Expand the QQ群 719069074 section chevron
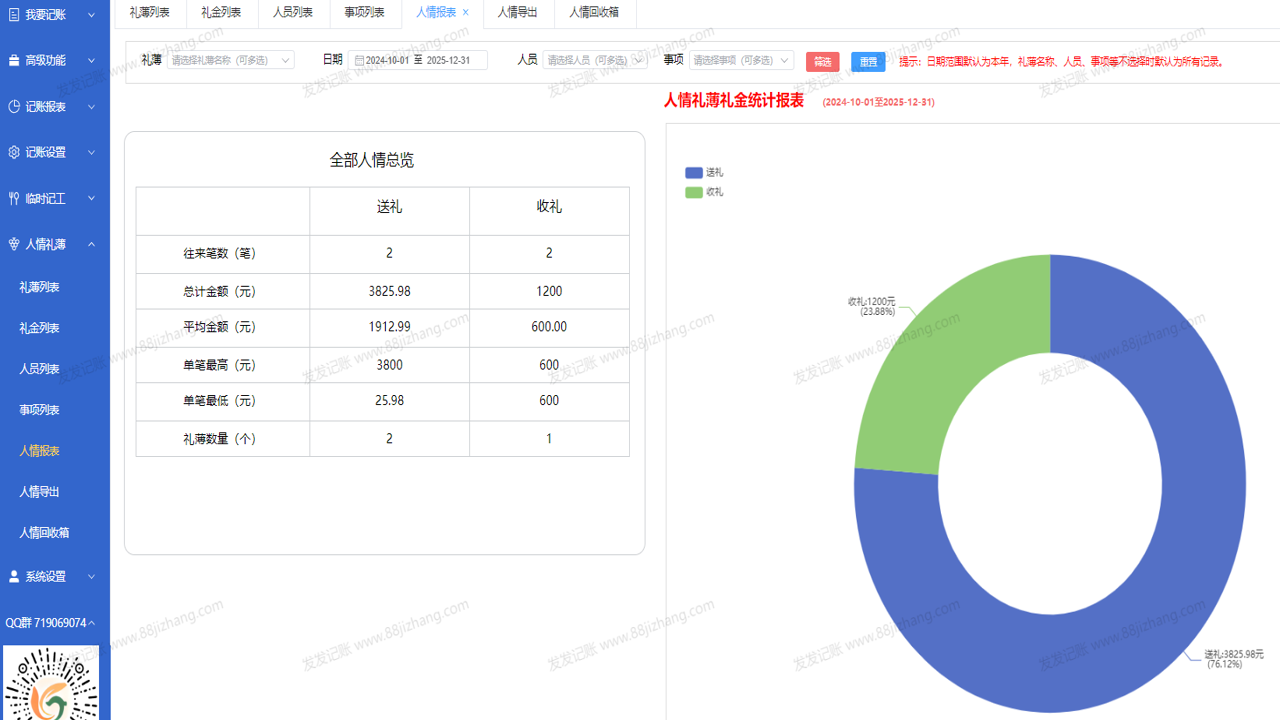1280x720 pixels. pos(92,623)
